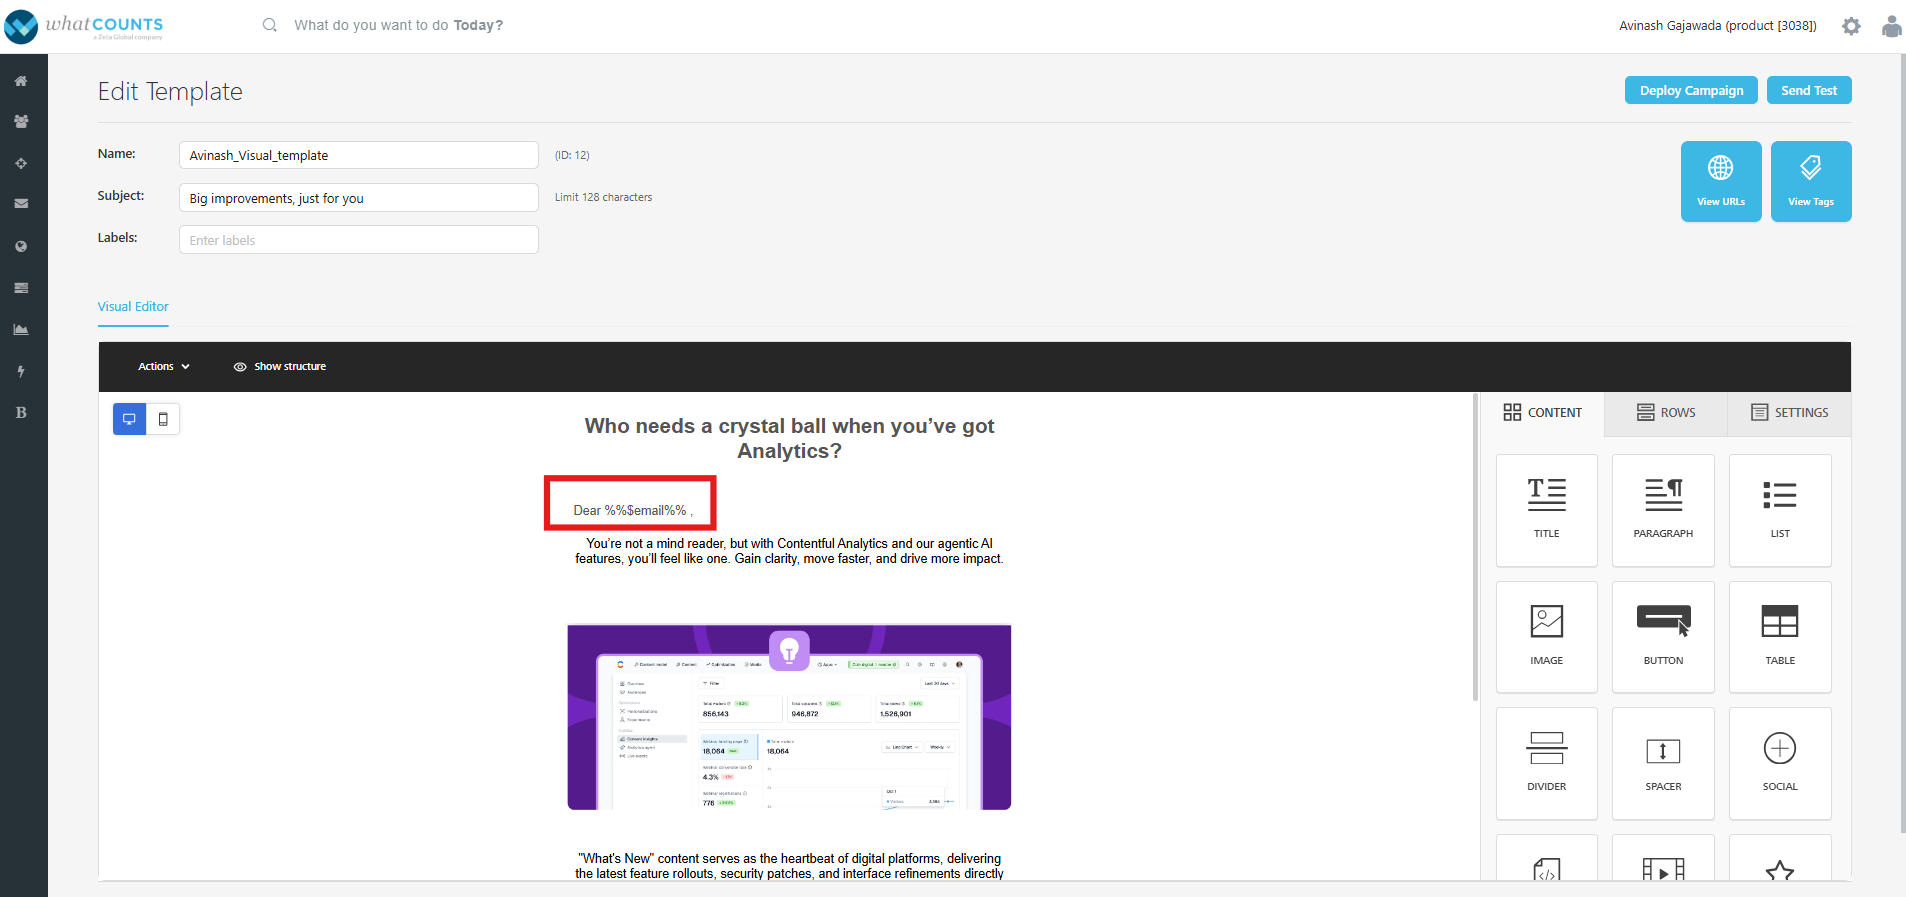Open account settings gear icon
The image size is (1906, 897).
[x=1851, y=27]
